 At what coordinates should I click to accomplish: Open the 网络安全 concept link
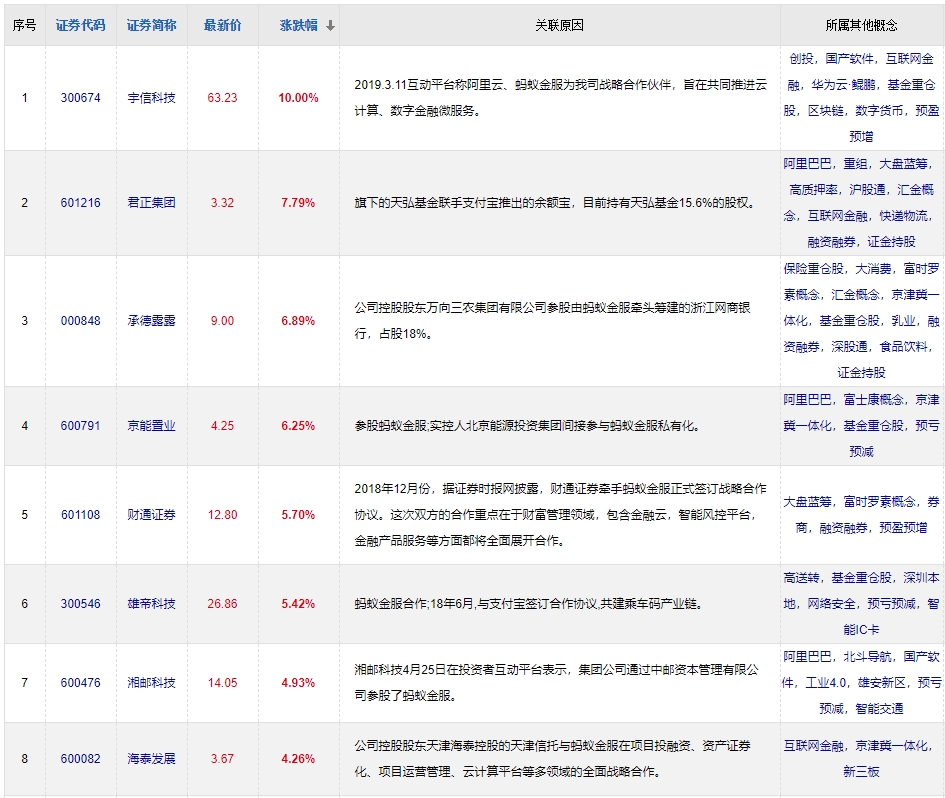(x=831, y=603)
